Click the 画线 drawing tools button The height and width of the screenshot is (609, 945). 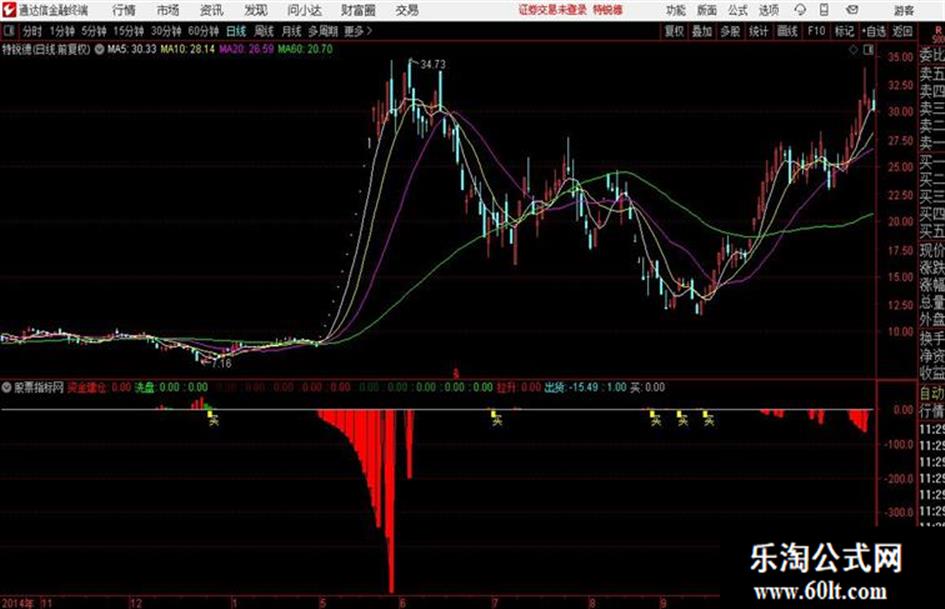point(787,31)
